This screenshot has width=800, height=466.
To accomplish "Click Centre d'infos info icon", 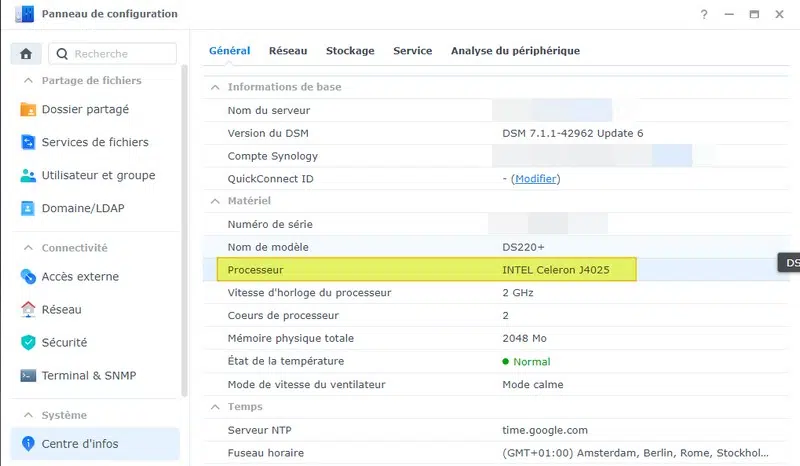I will pos(28,444).
